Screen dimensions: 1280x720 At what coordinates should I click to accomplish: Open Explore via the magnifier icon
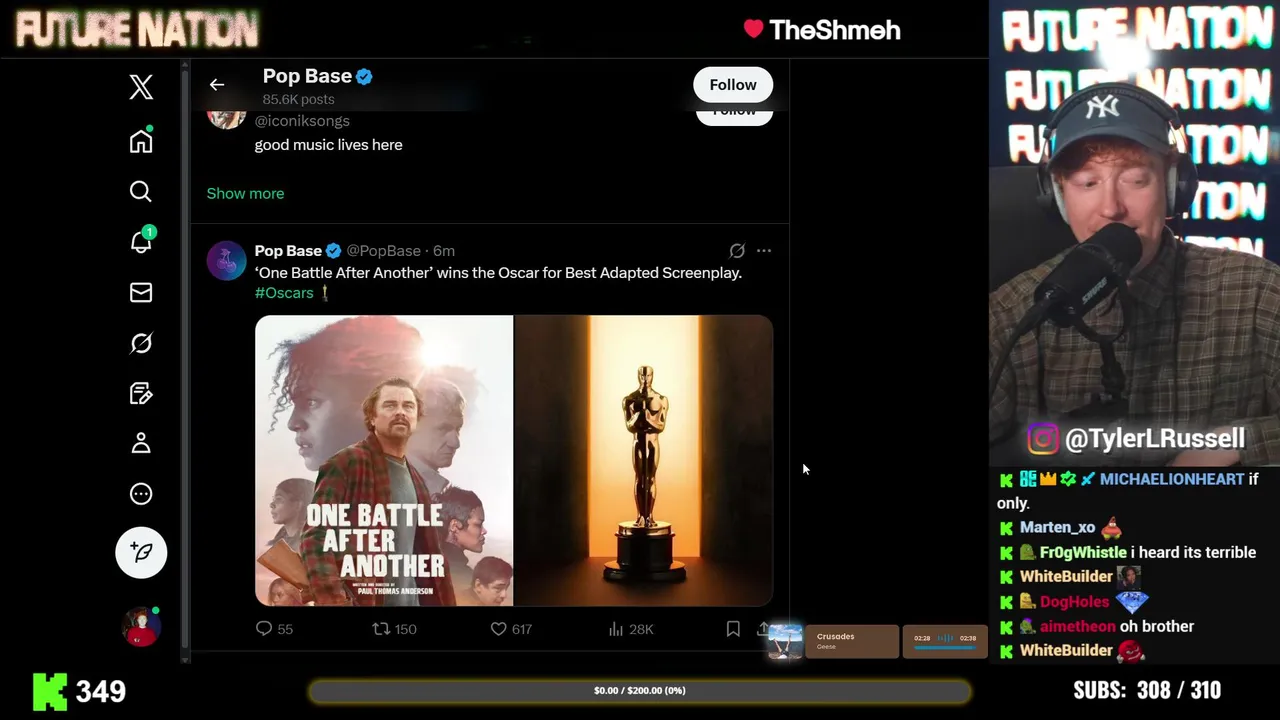tap(141, 191)
